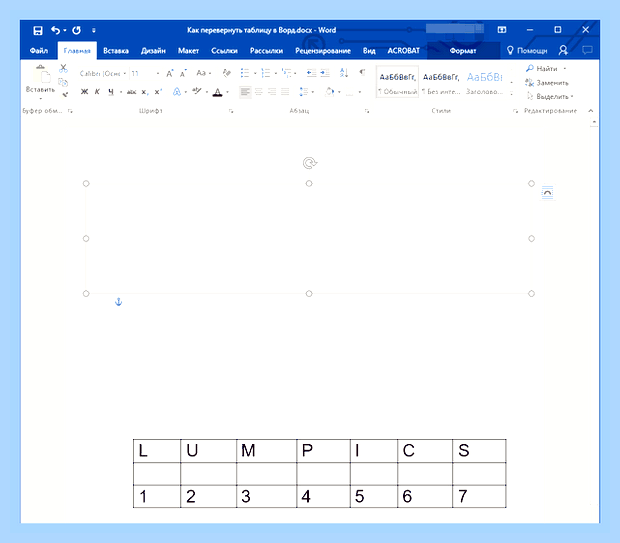The height and width of the screenshot is (543, 620).
Task: Open the Calibri font name combo box
Action: coord(103,74)
